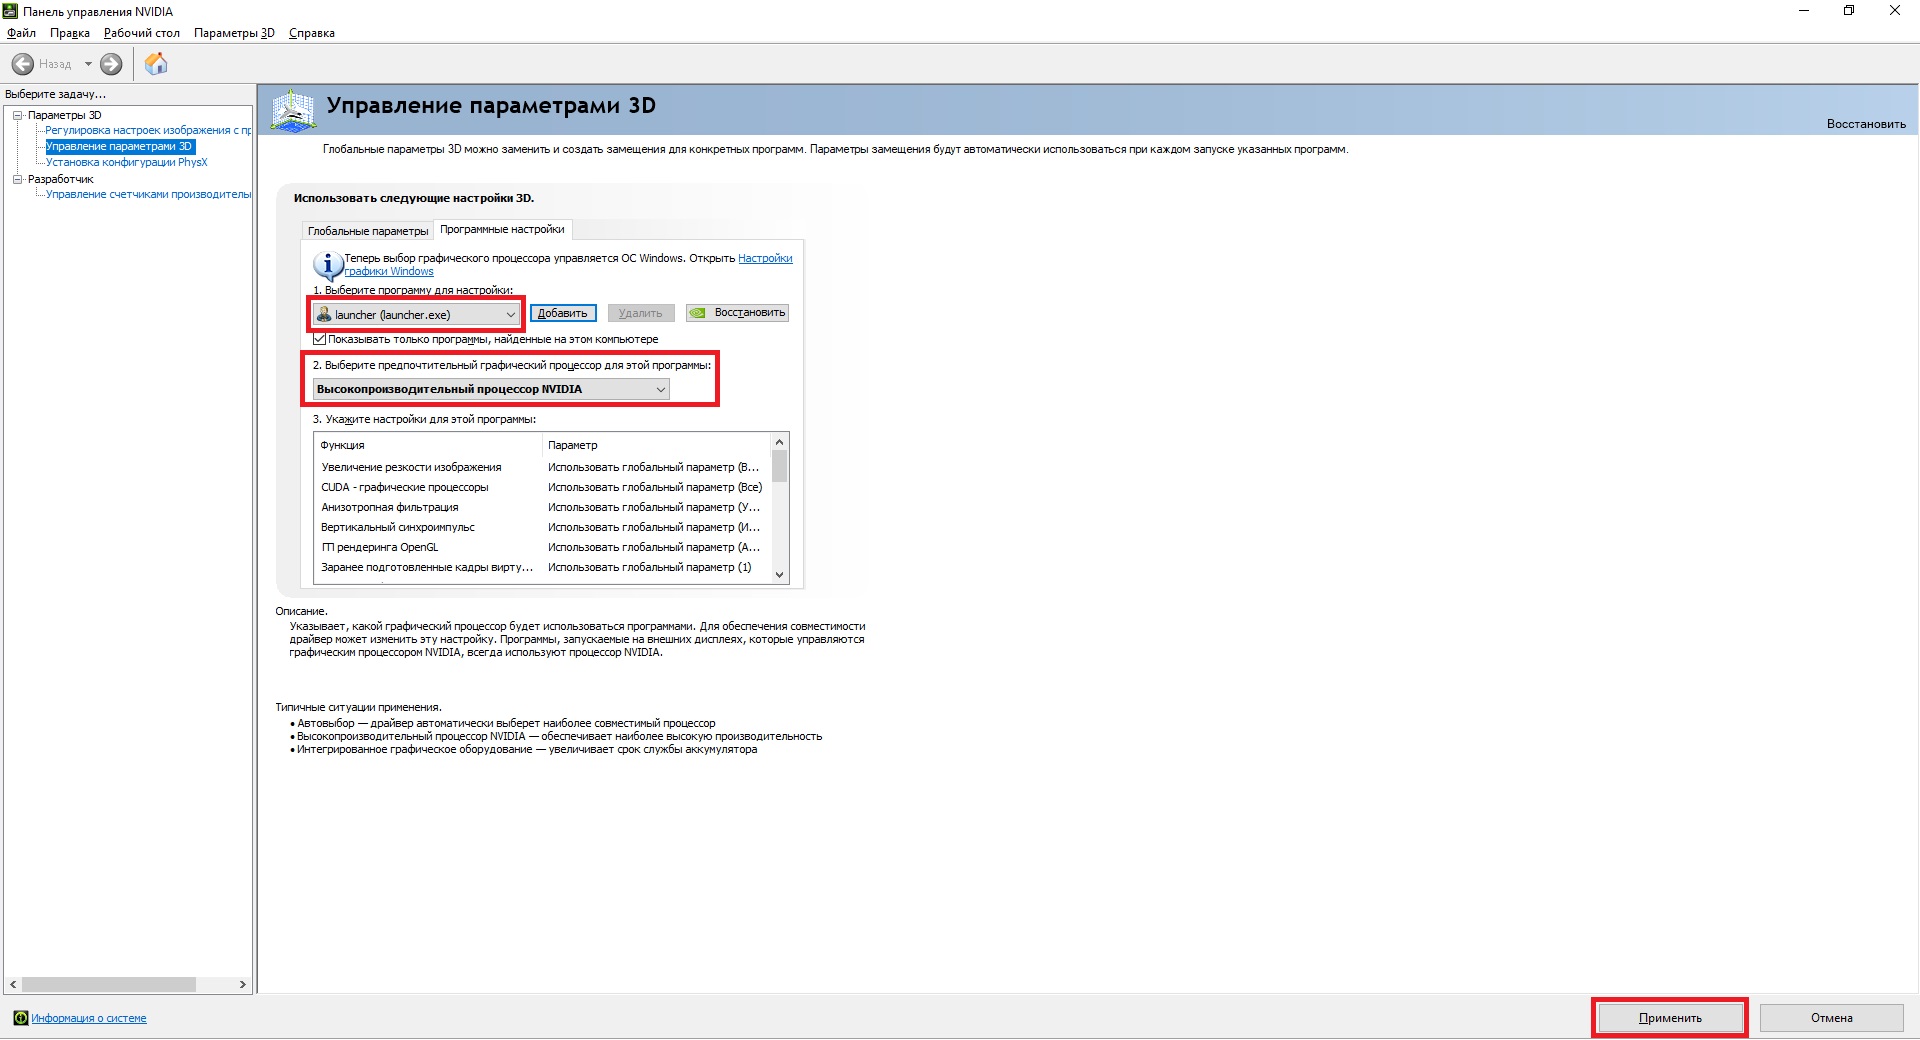Open preferred graphics processor dropdown
Screen dimensions: 1920x1040
coord(491,389)
